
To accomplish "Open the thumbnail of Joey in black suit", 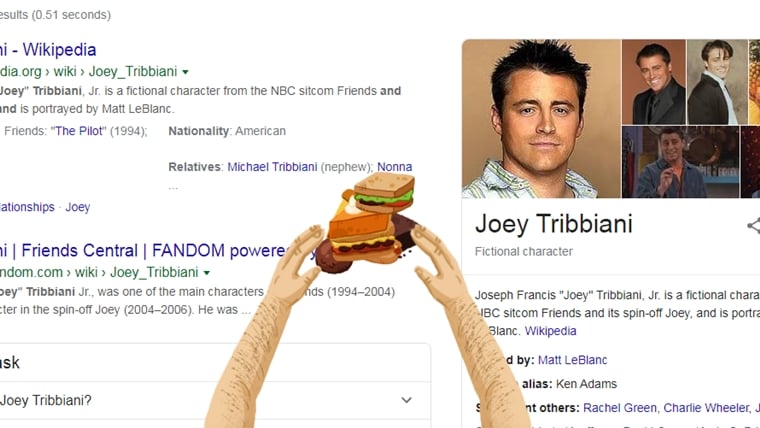I will [x=653, y=82].
